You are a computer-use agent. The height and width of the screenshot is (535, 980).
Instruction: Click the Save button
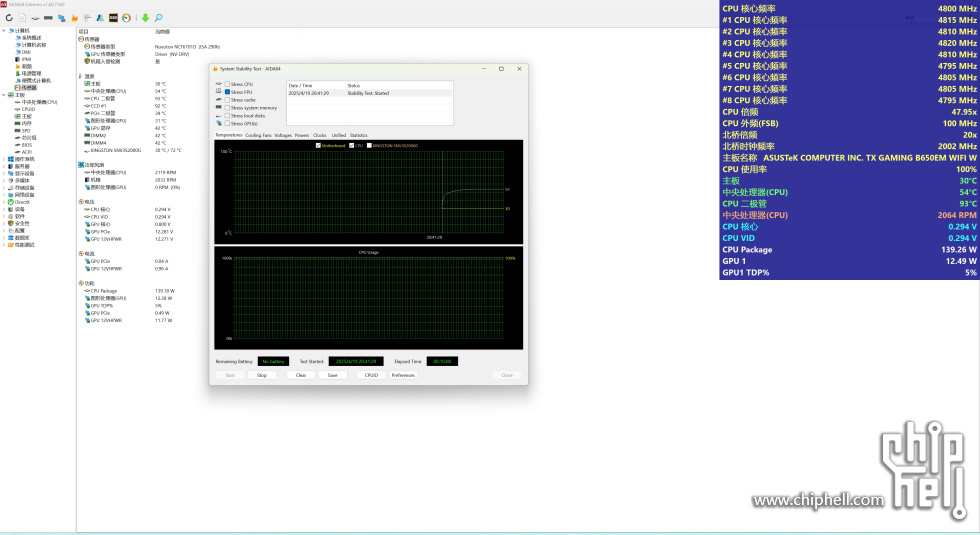coord(332,375)
